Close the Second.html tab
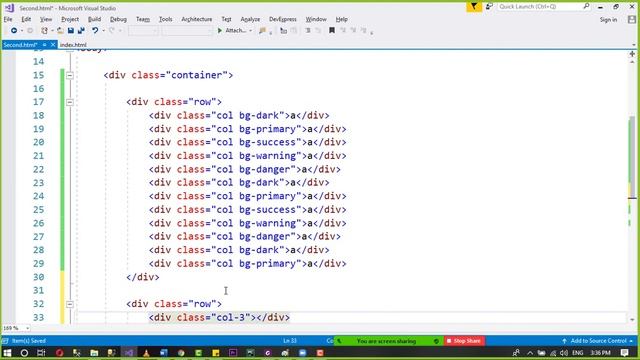Image resolution: width=640 pixels, height=360 pixels. 53,45
